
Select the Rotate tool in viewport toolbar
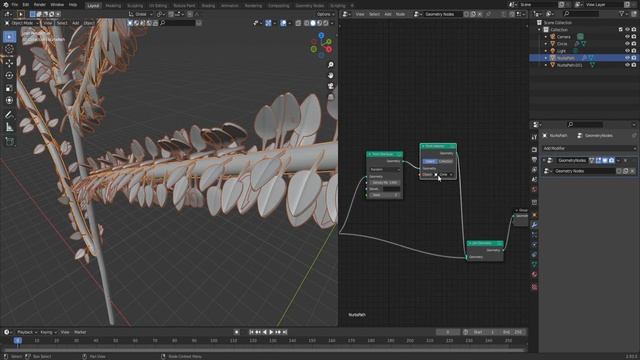(x=9, y=76)
